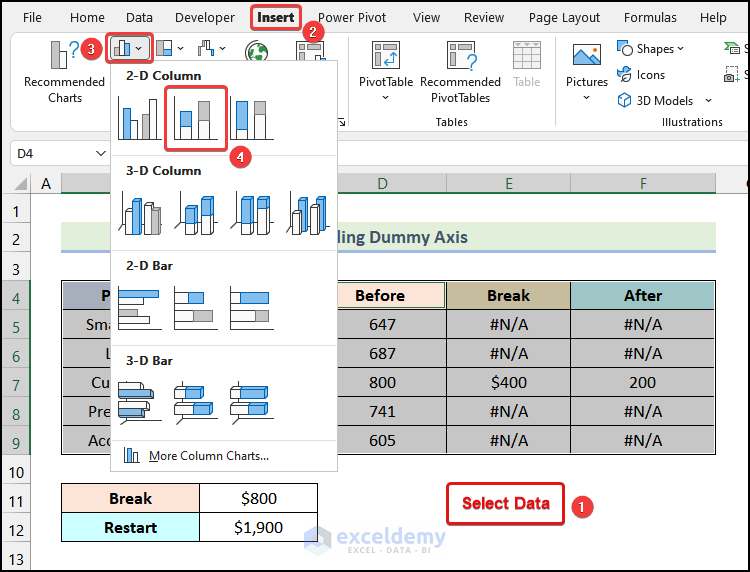Open the Home tab
Viewport: 750px width, 572px height.
pyautogui.click(x=87, y=18)
